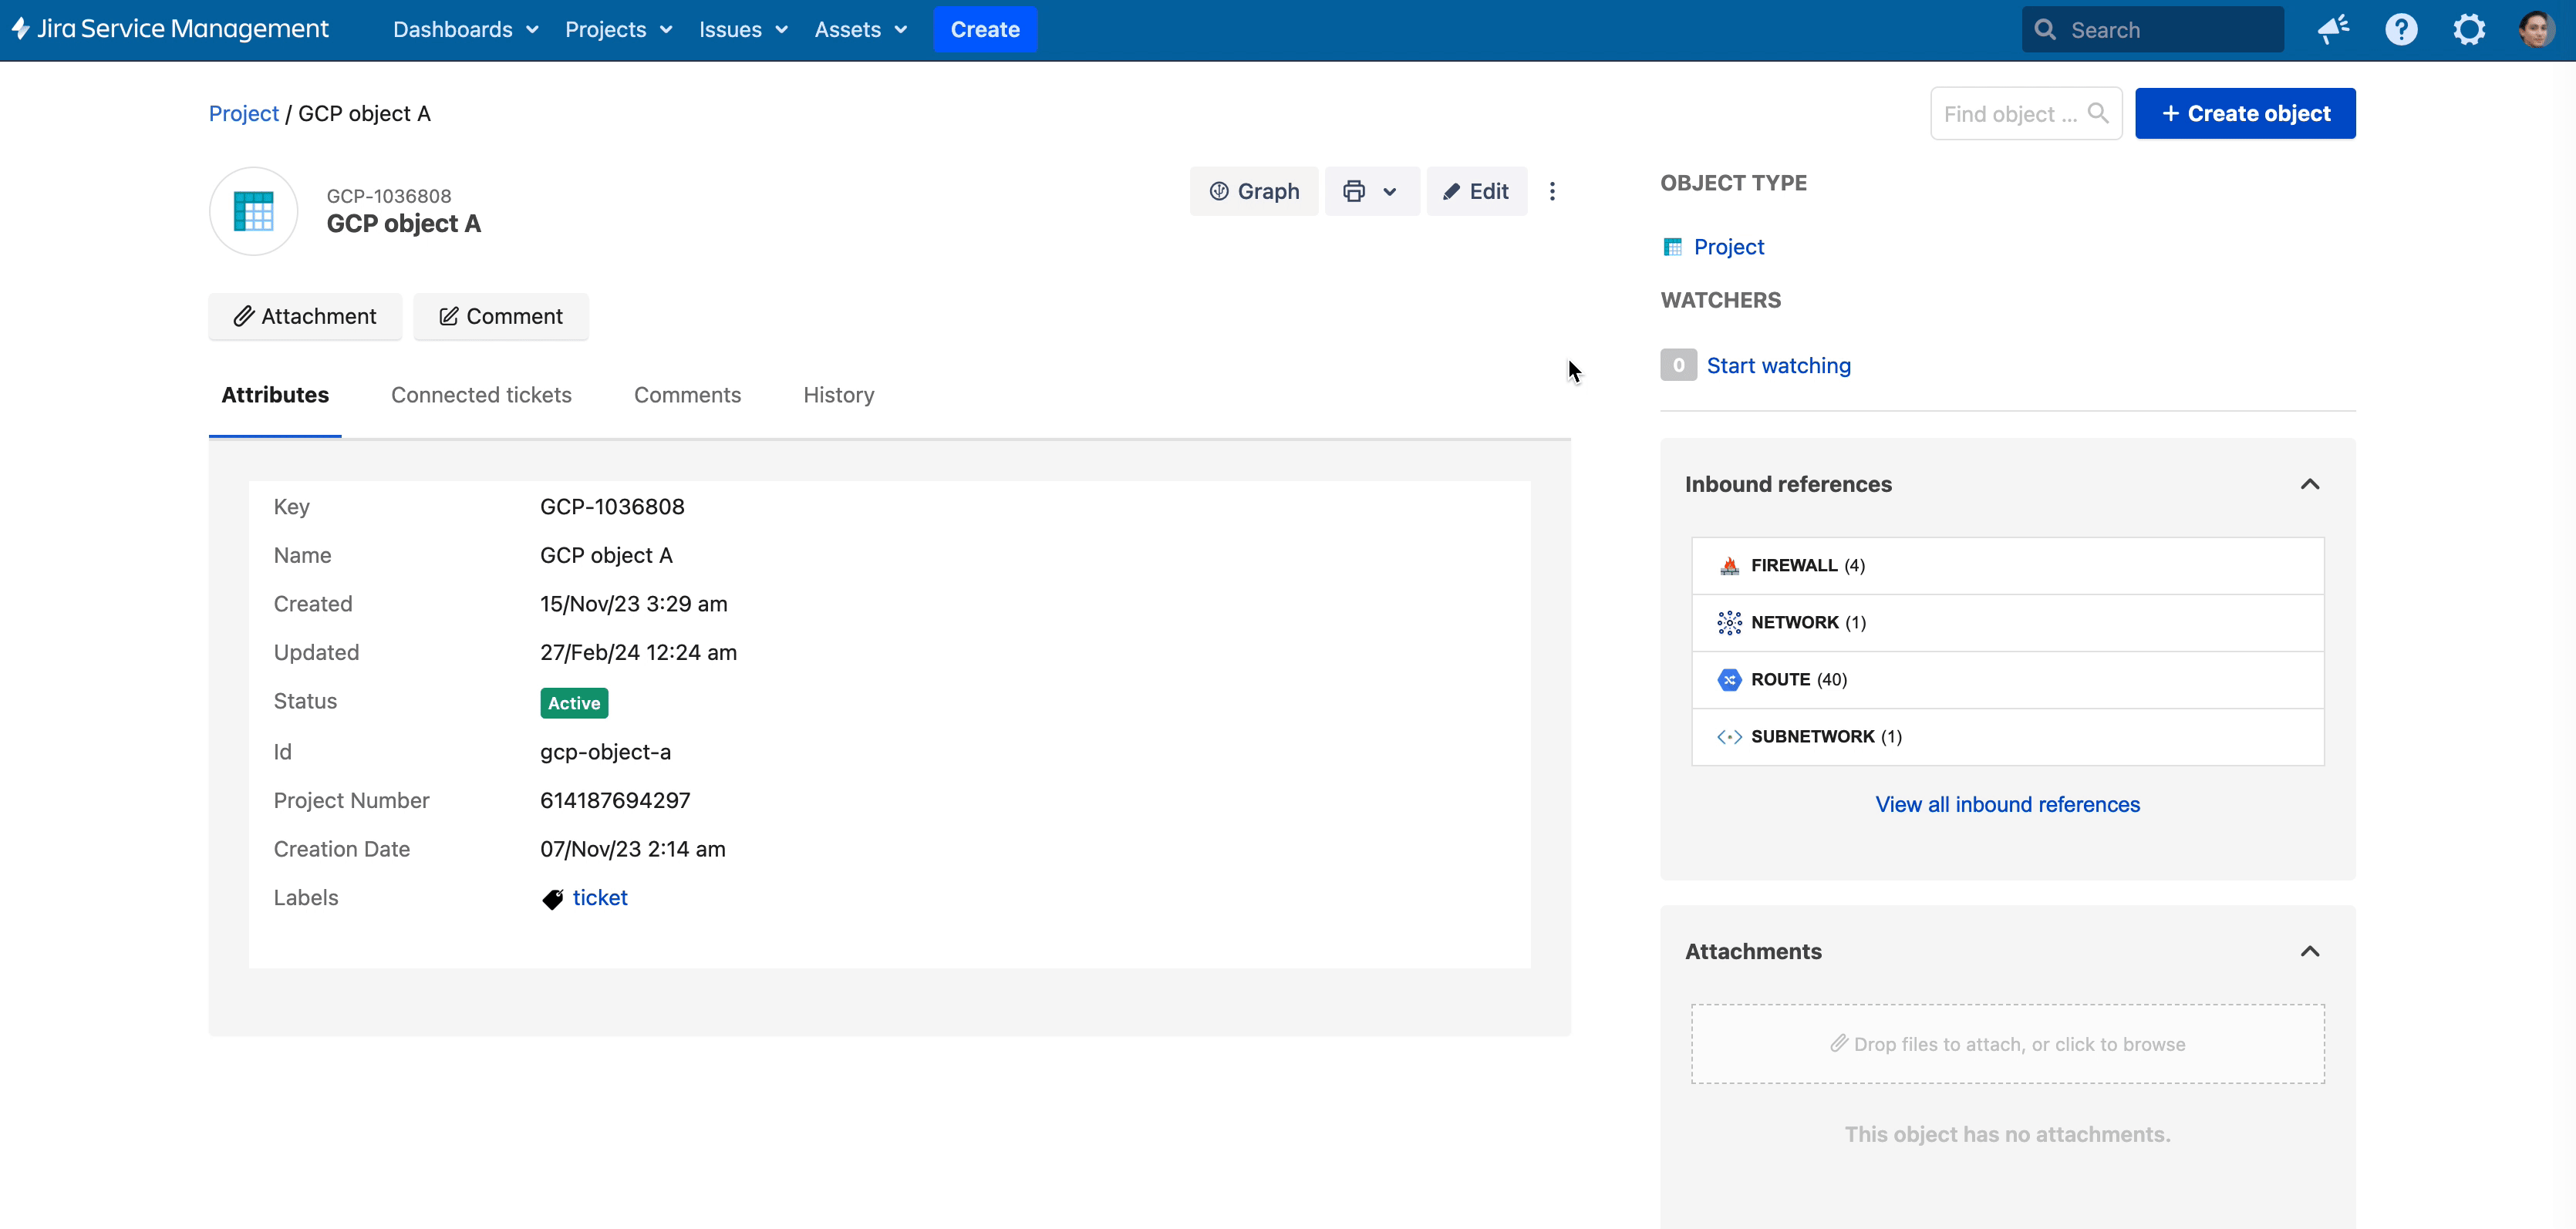This screenshot has height=1229, width=2576.
Task: Open the Graph view button
Action: [x=1254, y=191]
